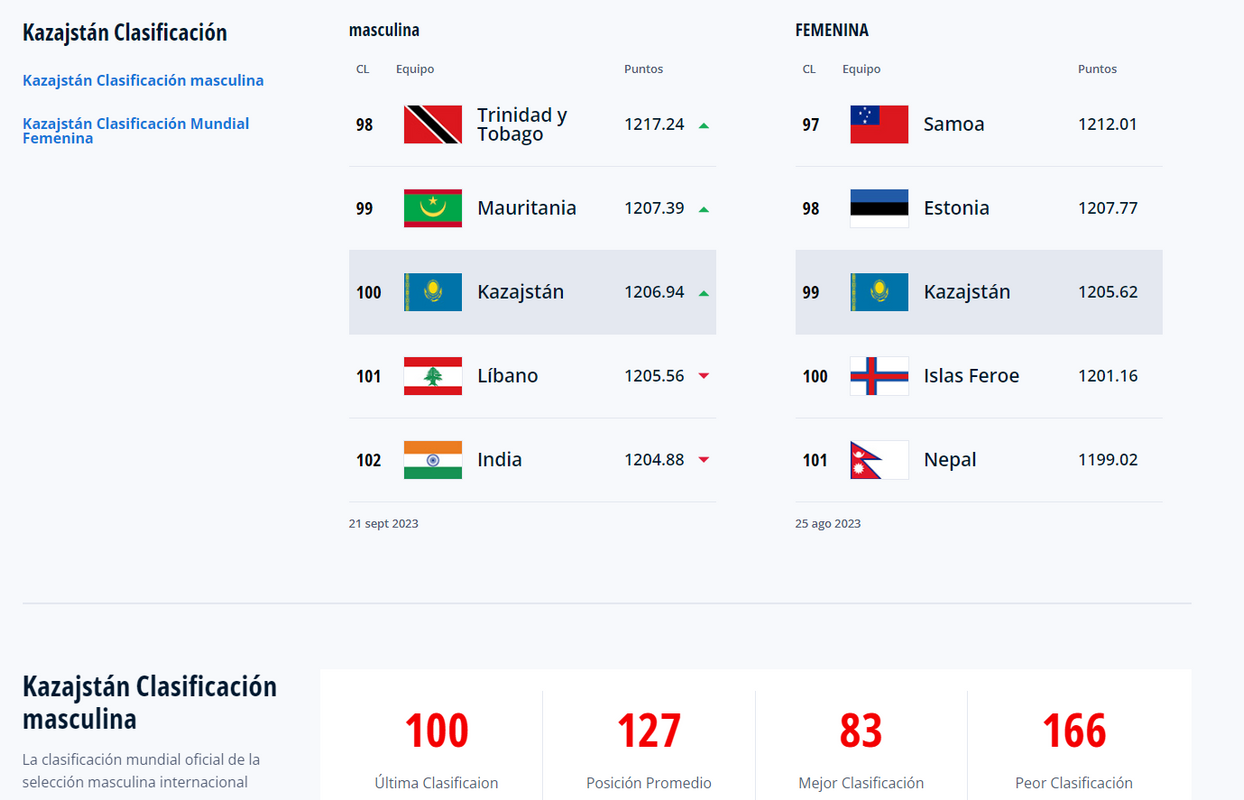Open Kazajstán Clasificación masculina link
The image size is (1244, 800).
143,80
